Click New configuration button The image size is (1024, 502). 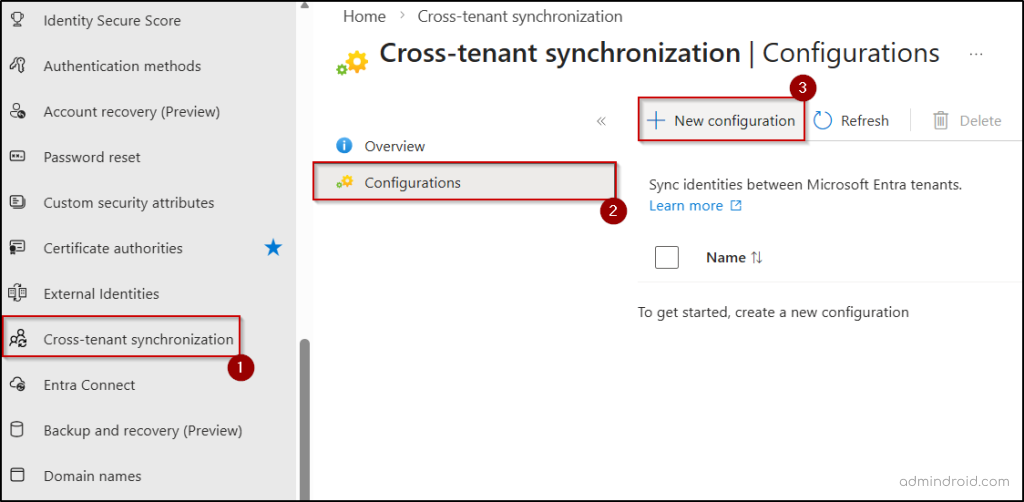pos(722,120)
